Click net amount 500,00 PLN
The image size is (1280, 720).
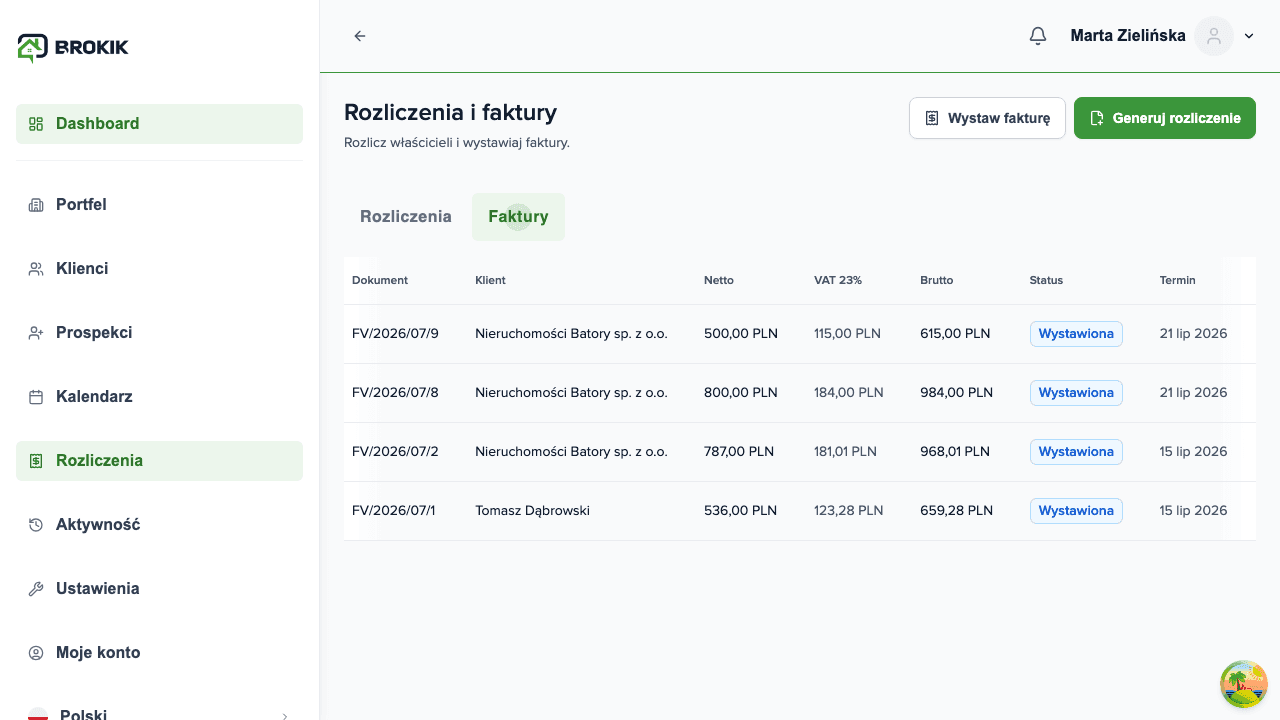point(741,334)
